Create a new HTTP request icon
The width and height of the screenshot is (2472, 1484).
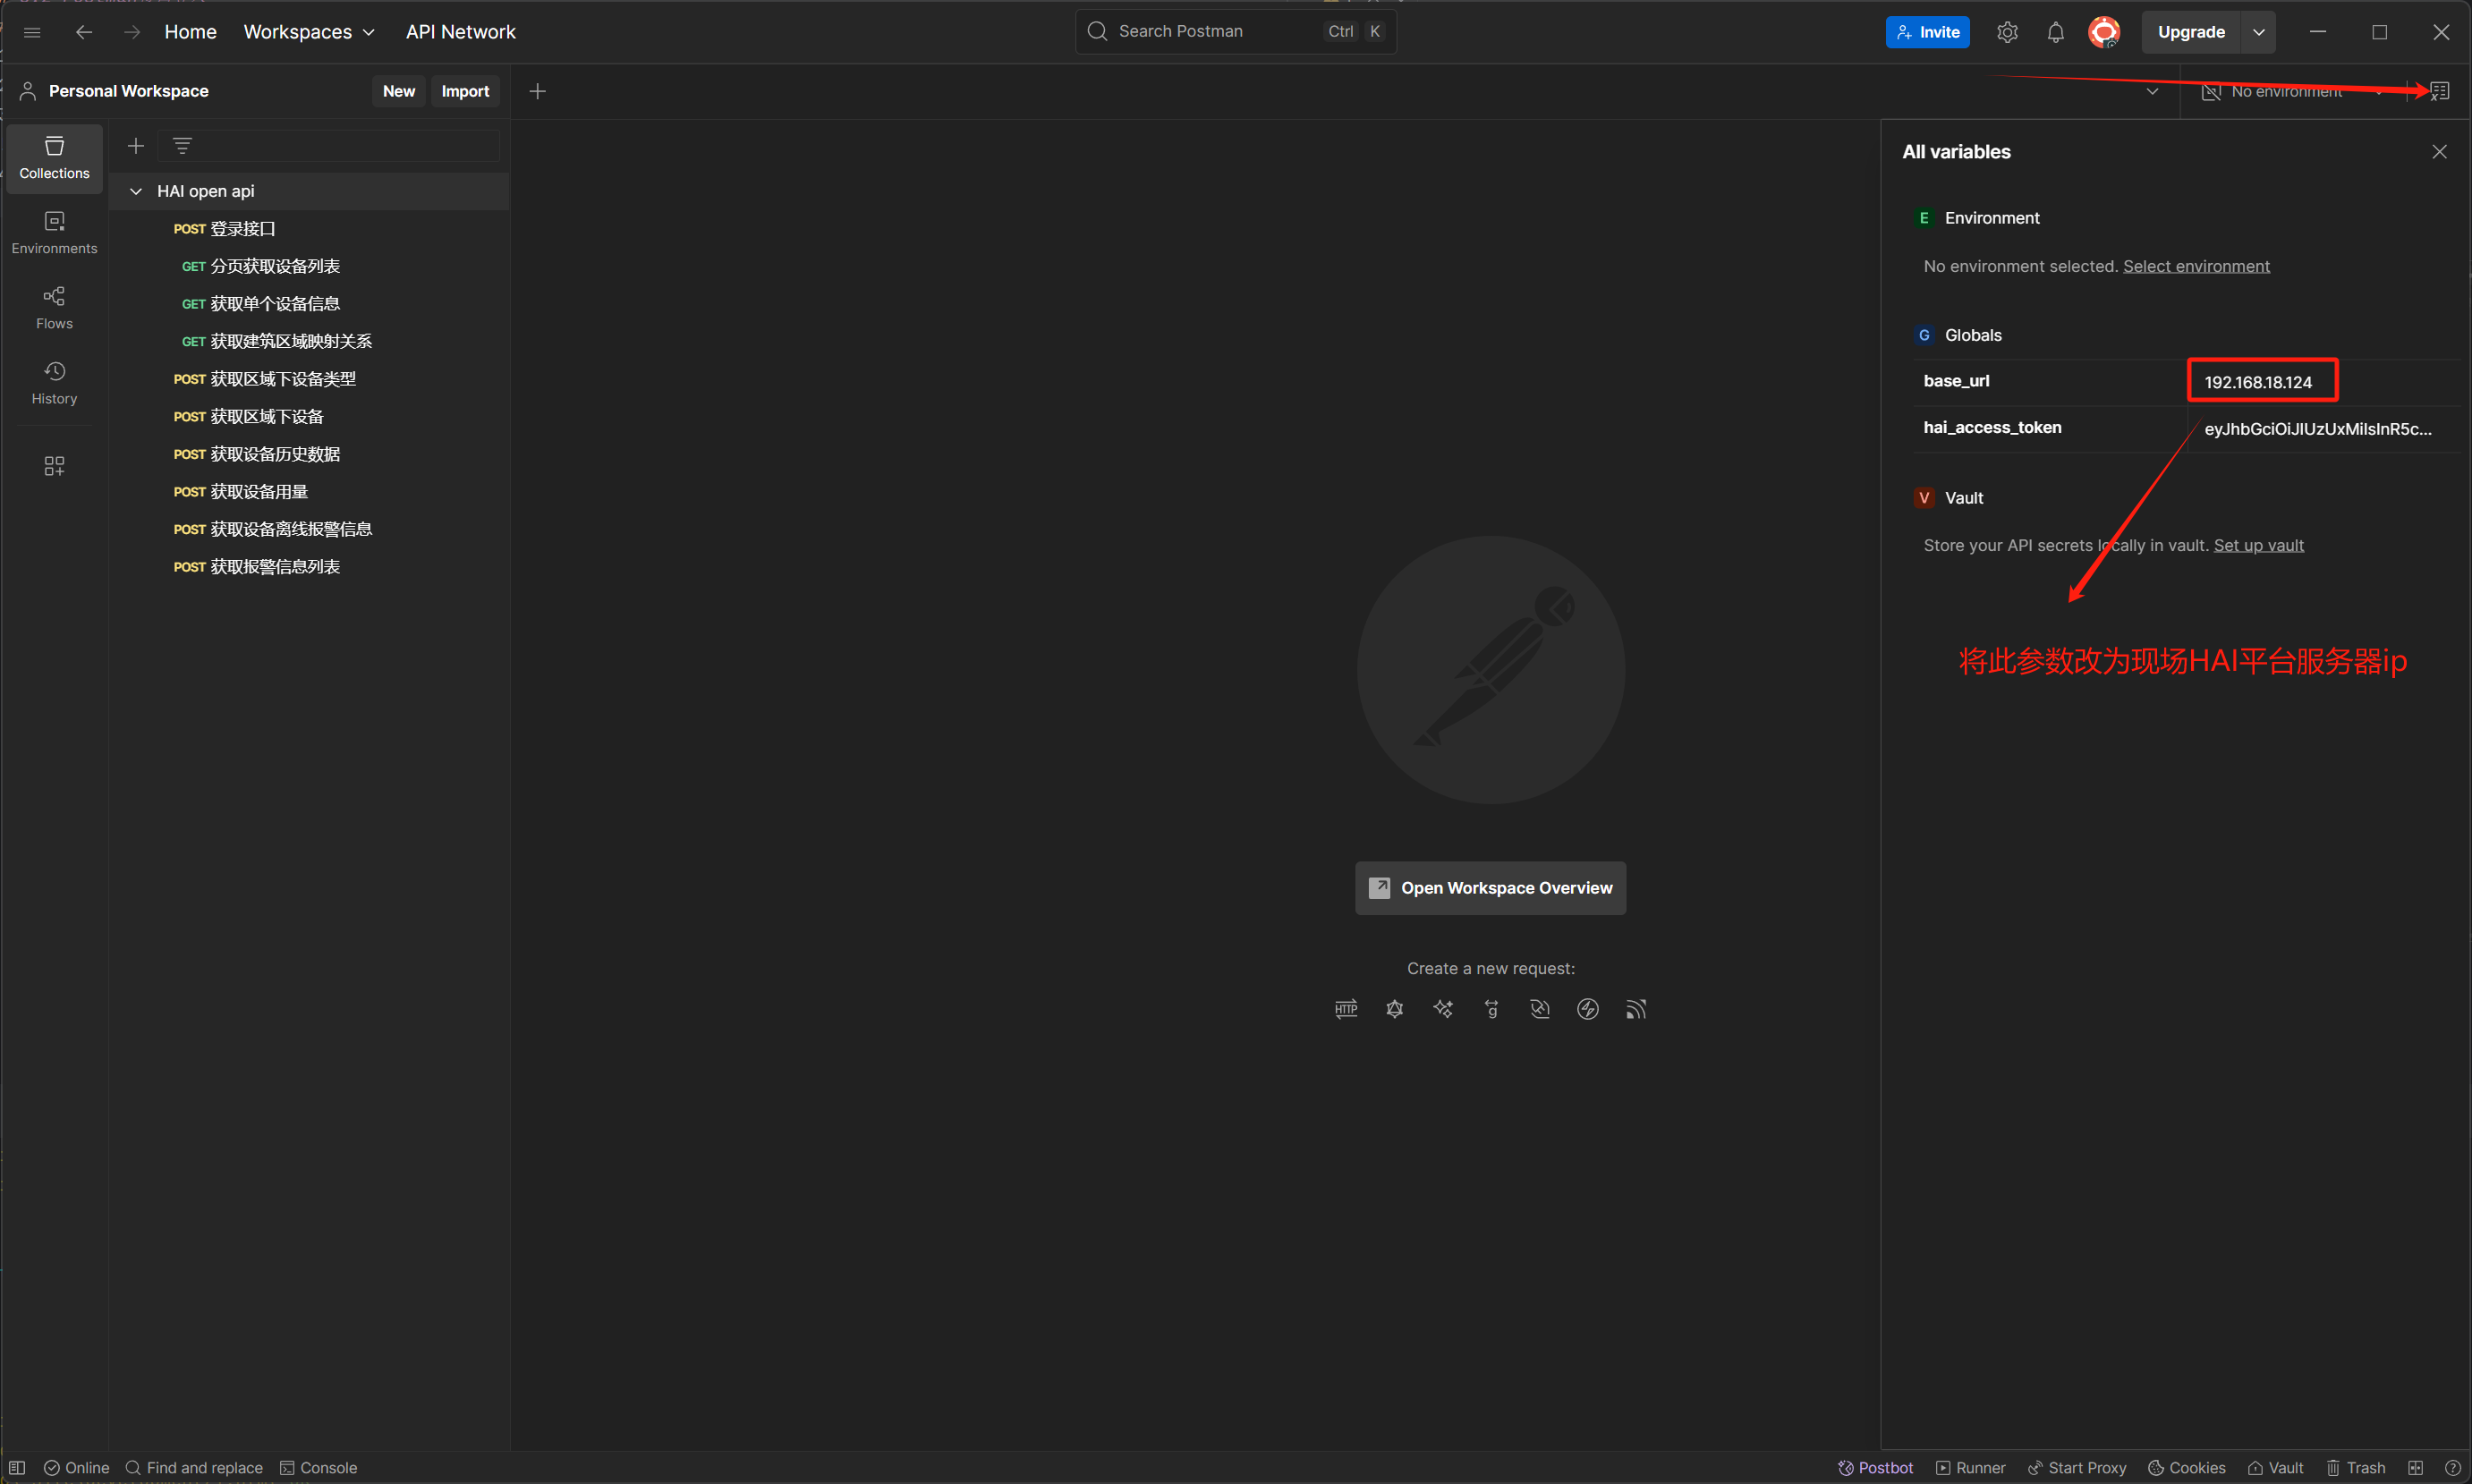1346,1009
